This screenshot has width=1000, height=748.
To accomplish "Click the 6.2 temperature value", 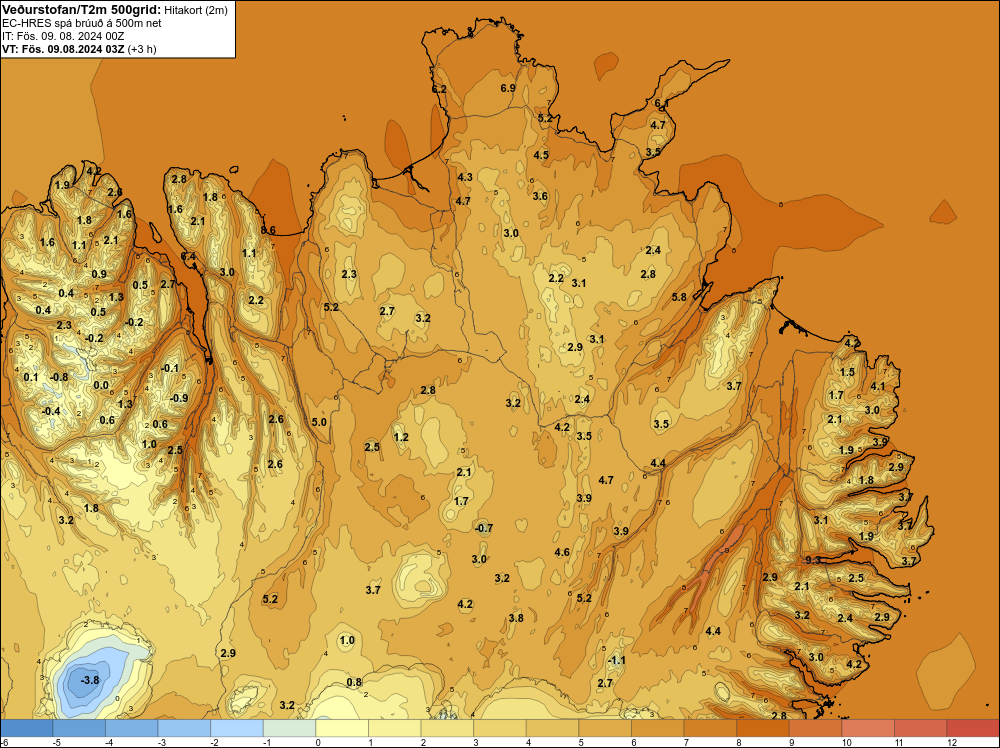I will pos(439,89).
